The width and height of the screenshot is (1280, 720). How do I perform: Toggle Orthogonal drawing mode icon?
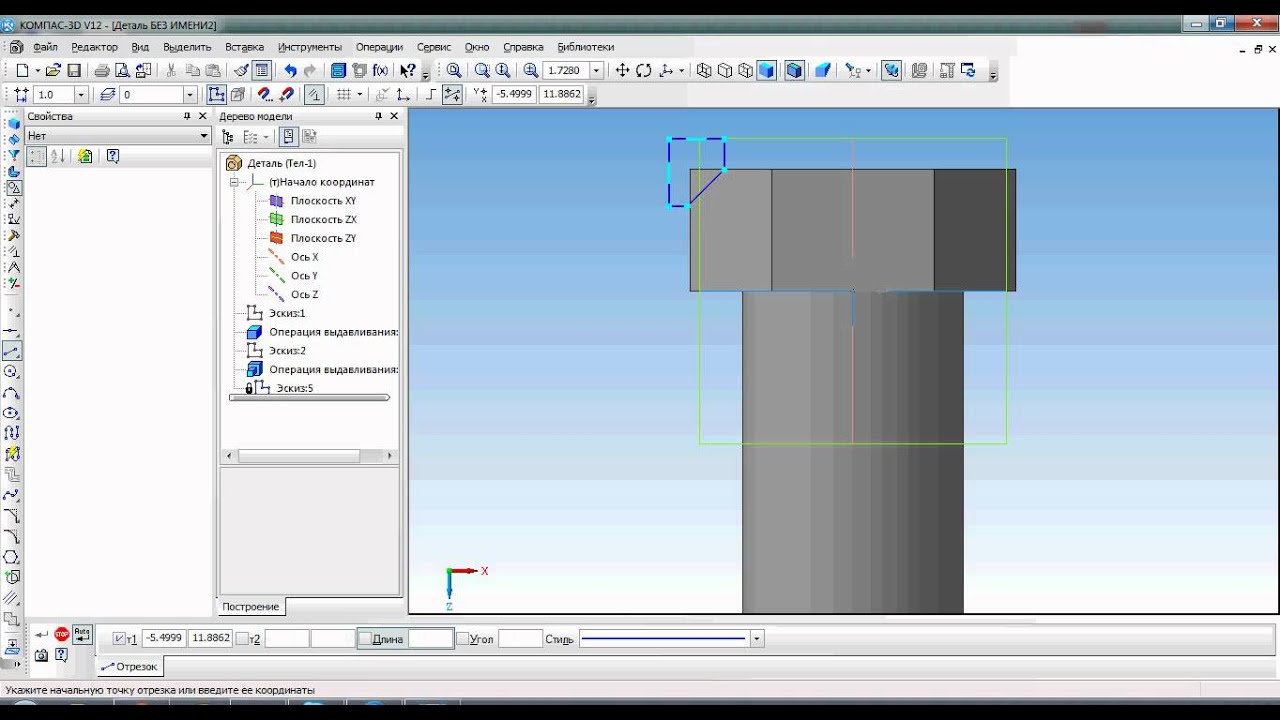coord(431,94)
